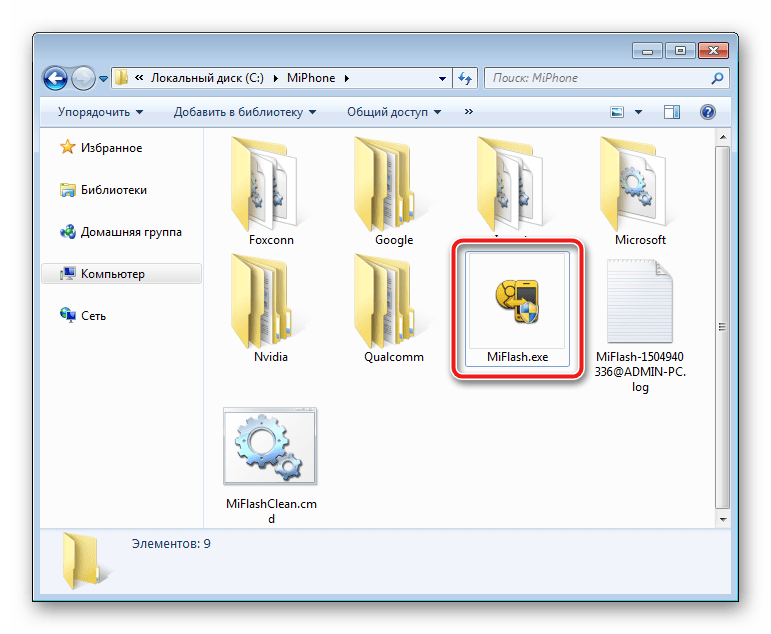Select the MiFlash.exe application icon

click(x=517, y=301)
